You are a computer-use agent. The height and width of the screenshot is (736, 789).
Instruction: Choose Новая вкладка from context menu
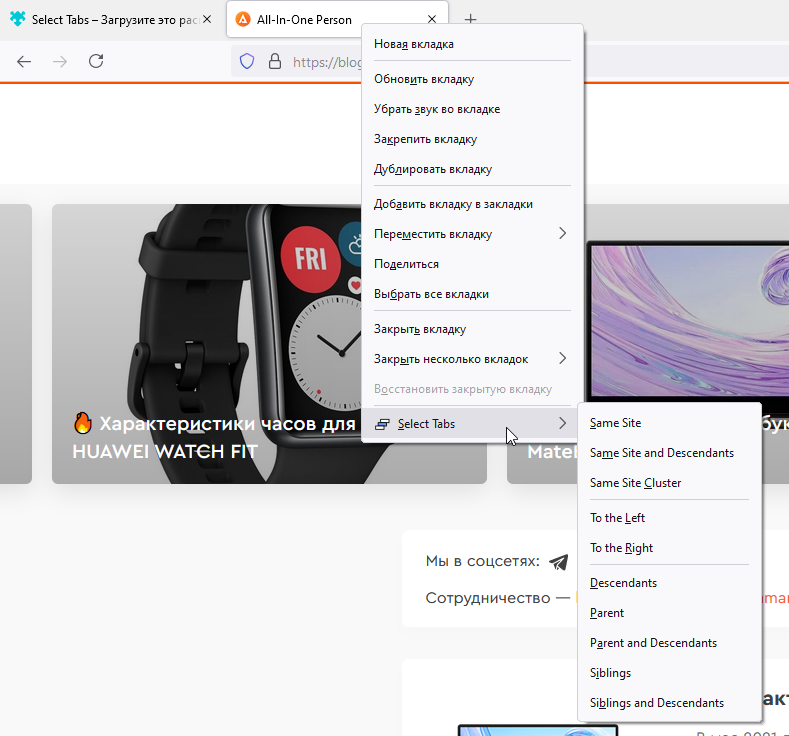[472, 44]
